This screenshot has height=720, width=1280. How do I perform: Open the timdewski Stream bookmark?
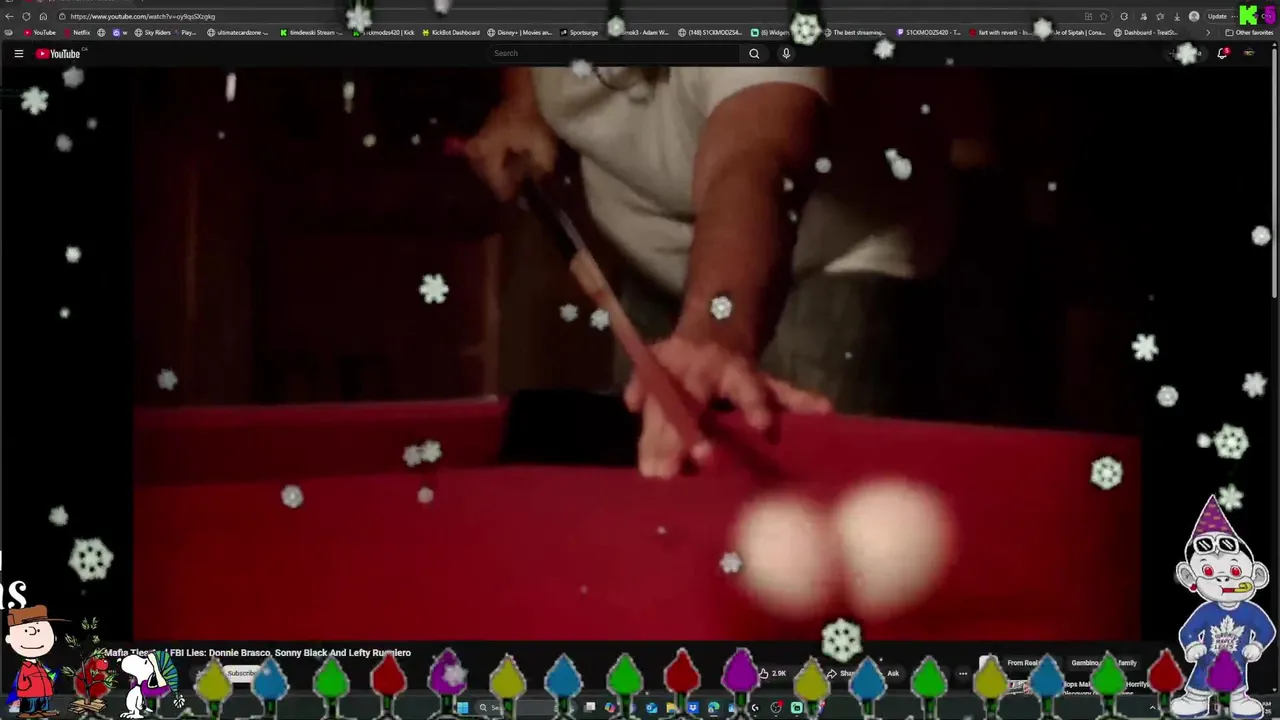coord(311,32)
